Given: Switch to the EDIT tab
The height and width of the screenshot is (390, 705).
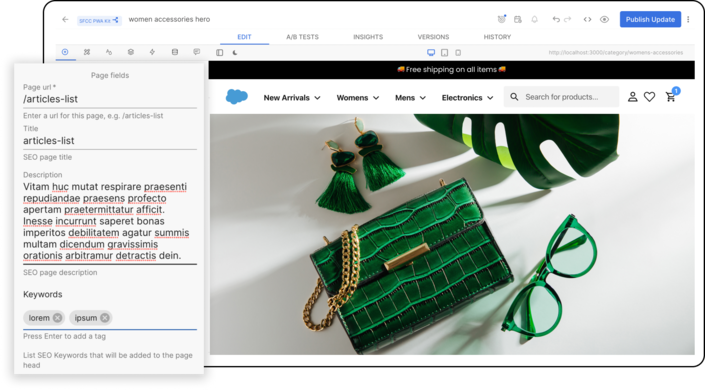Looking at the screenshot, I should (x=244, y=37).
